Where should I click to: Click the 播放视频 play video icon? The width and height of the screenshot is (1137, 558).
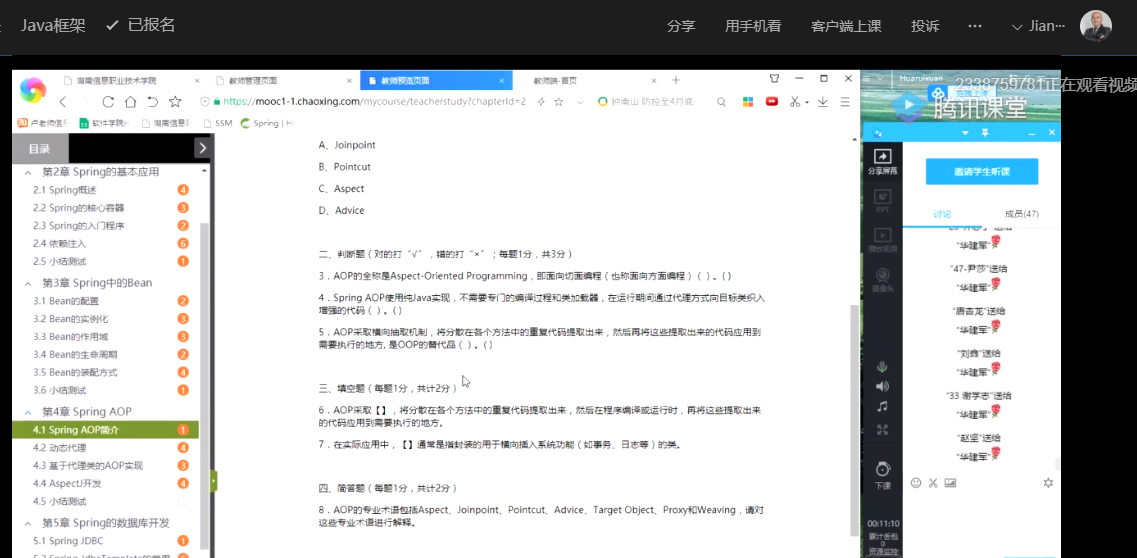(882, 240)
